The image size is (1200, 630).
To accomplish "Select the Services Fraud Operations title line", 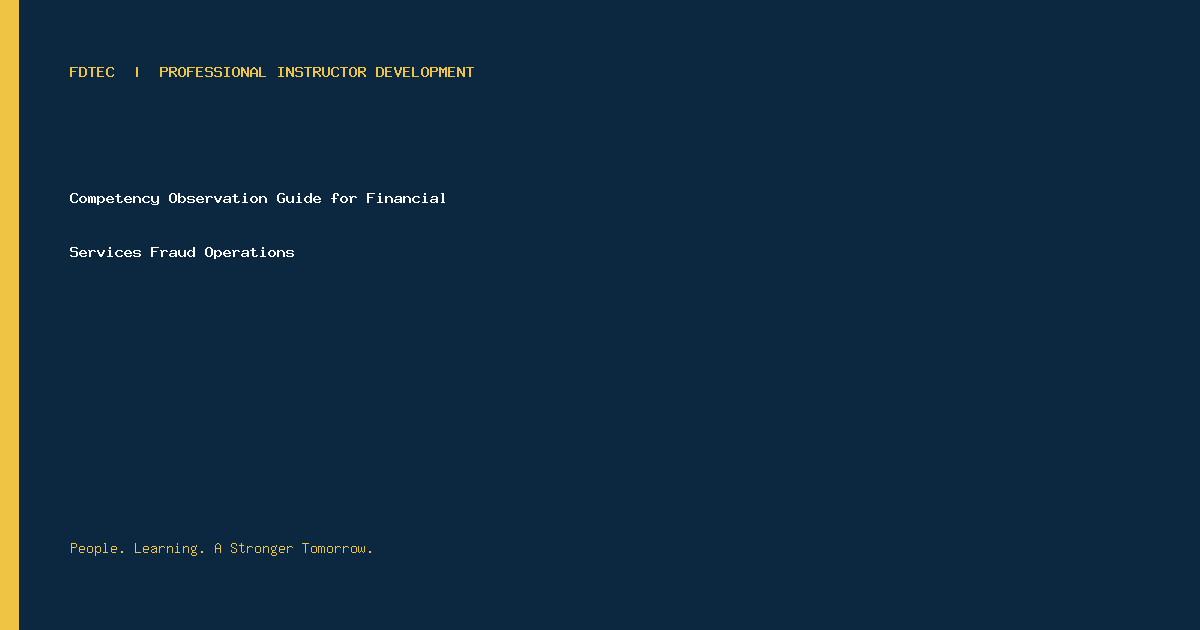I will point(182,252).
